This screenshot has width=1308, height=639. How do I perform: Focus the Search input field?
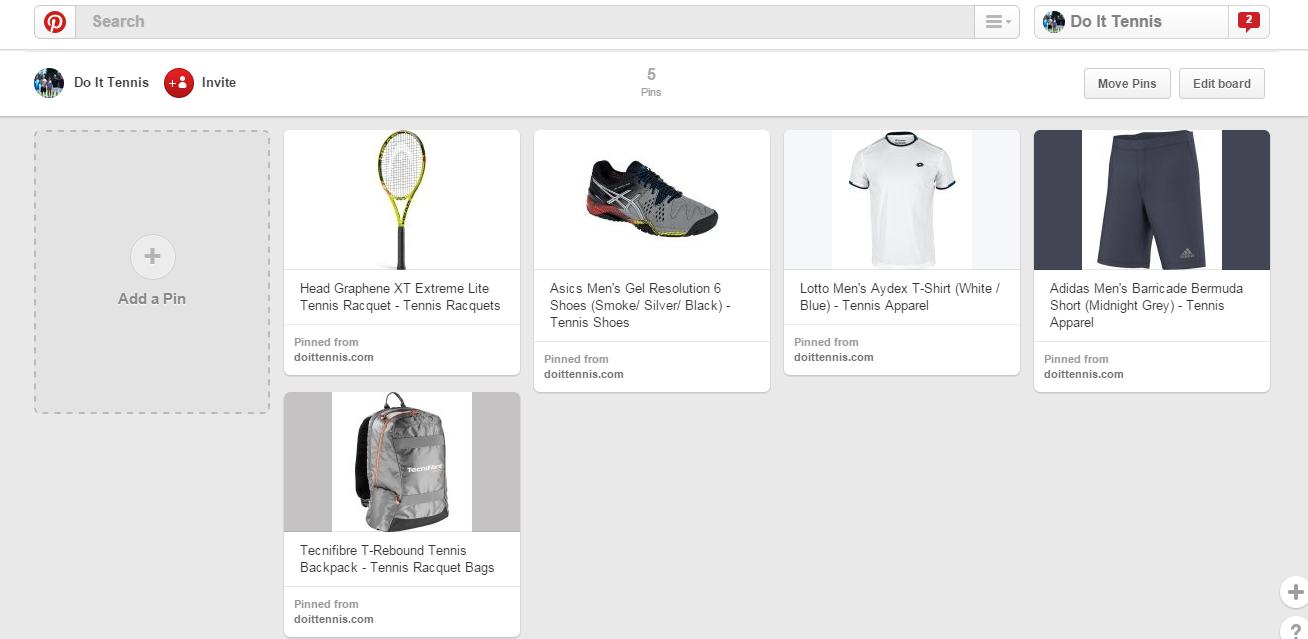coord(525,22)
